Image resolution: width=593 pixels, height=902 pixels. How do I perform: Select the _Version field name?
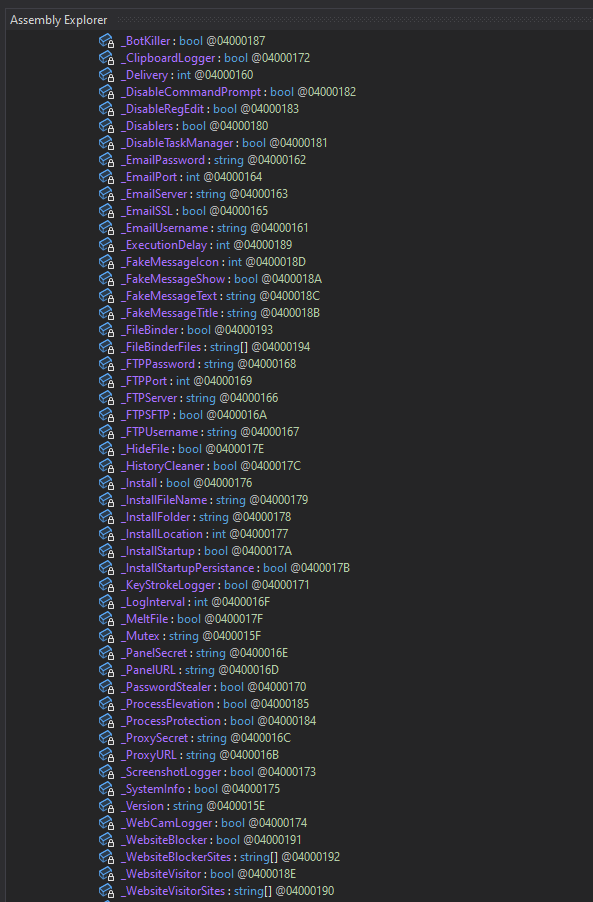(x=143, y=806)
